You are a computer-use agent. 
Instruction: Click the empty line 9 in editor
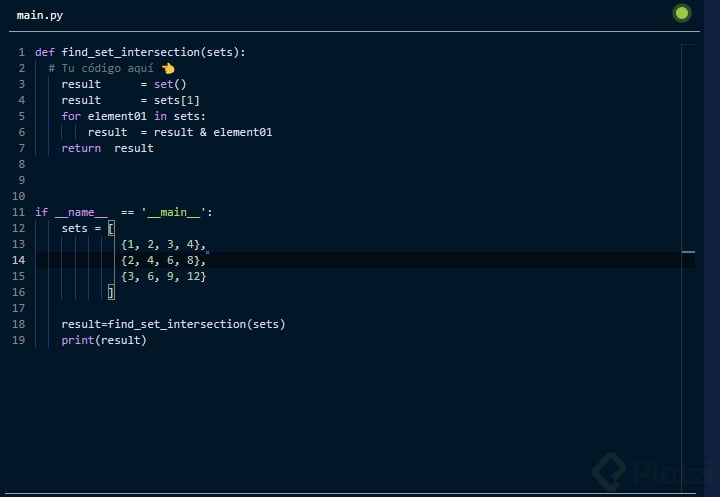click(300, 180)
